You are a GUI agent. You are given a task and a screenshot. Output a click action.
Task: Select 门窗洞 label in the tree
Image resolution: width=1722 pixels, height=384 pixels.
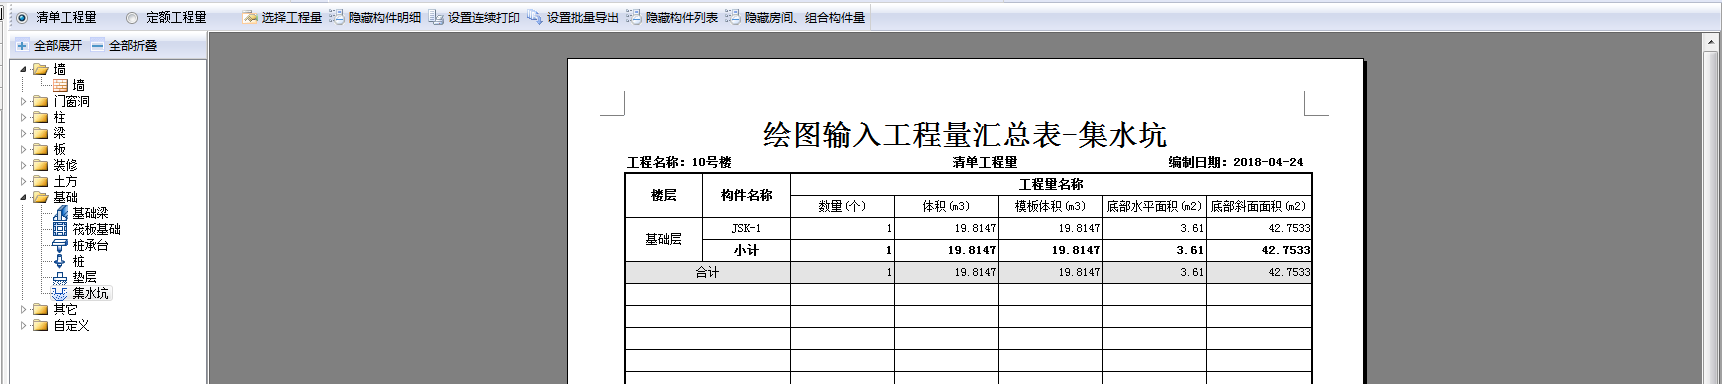(x=71, y=101)
